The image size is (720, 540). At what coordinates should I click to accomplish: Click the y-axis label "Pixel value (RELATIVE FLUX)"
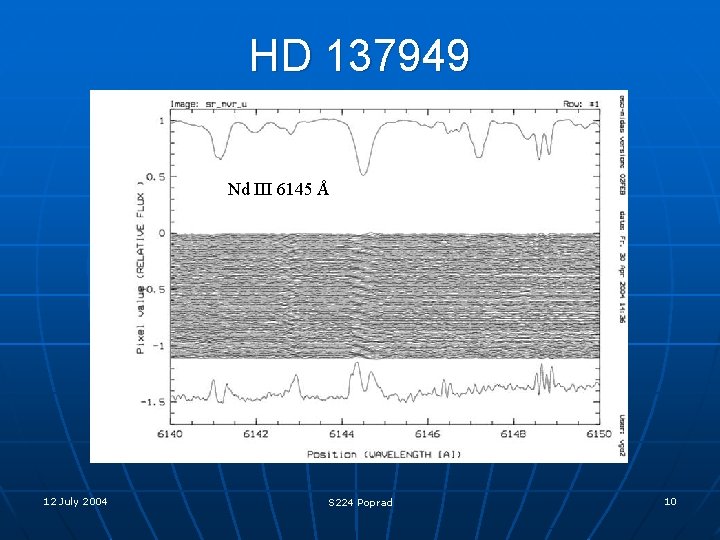140,267
